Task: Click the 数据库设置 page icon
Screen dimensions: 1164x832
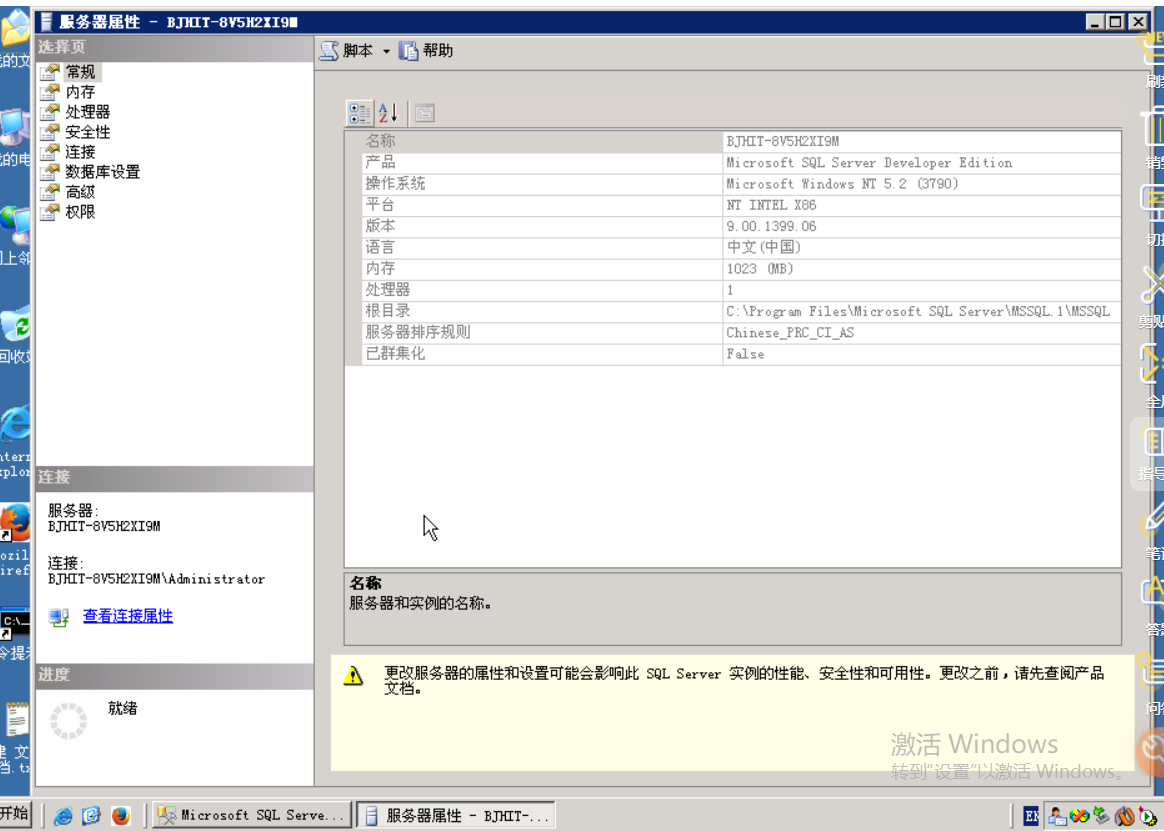Action: pyautogui.click(x=50, y=172)
